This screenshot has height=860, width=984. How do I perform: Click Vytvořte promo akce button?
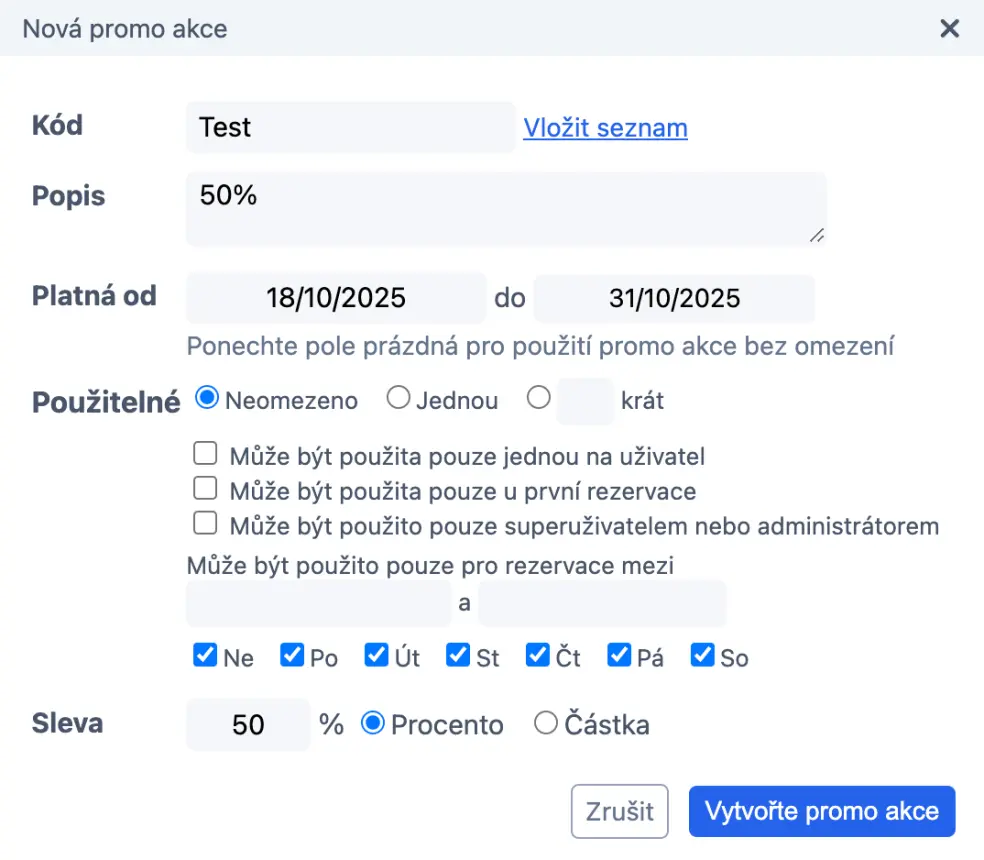821,810
